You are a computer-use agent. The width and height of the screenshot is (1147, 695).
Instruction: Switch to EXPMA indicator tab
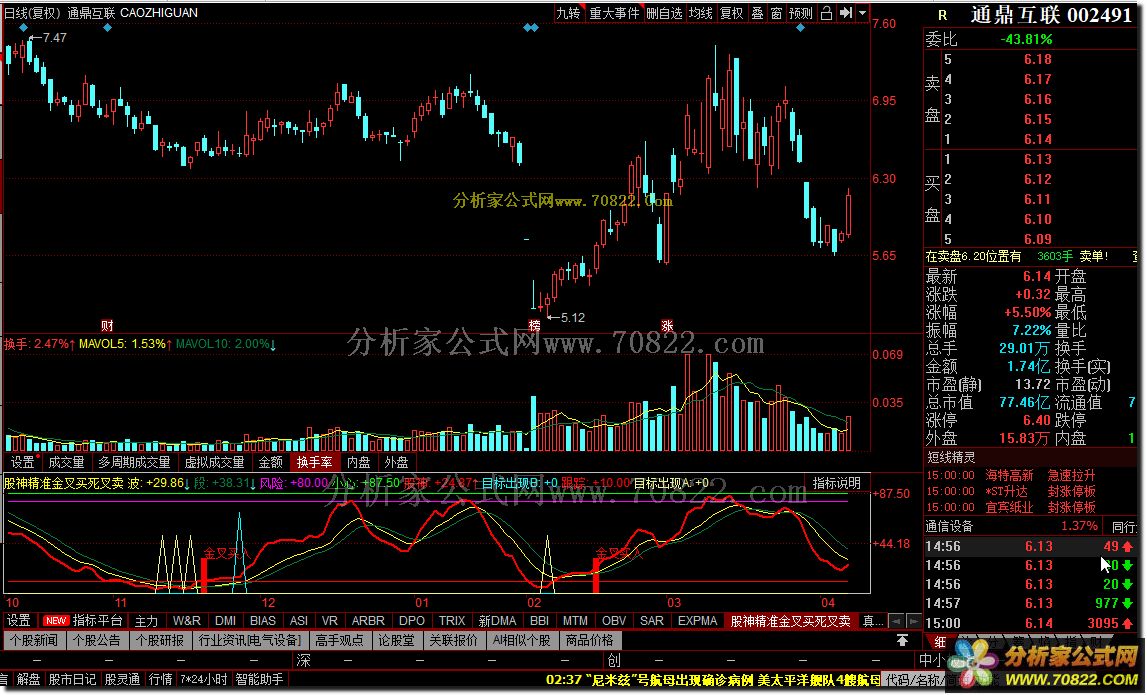(x=698, y=620)
